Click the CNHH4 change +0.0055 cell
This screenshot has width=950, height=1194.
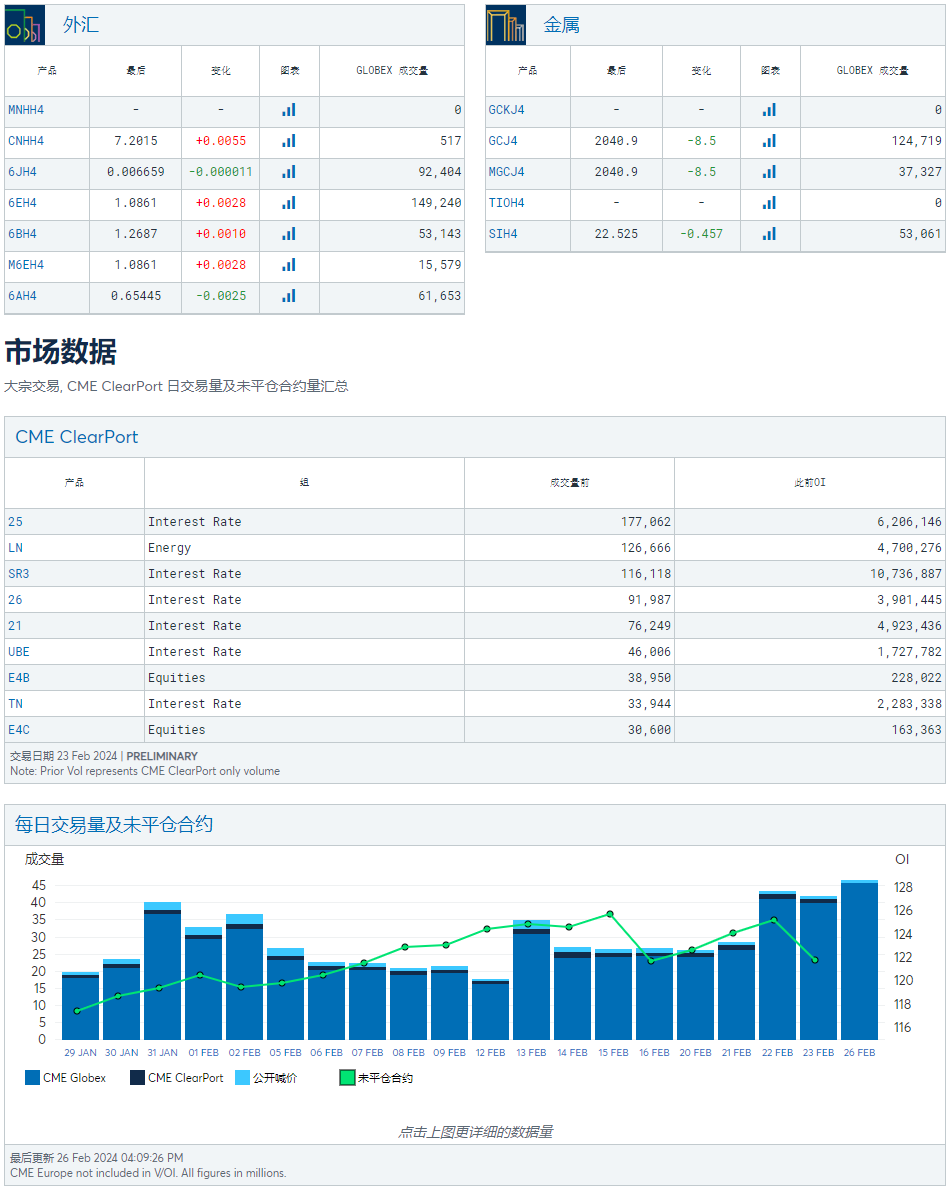click(x=221, y=141)
